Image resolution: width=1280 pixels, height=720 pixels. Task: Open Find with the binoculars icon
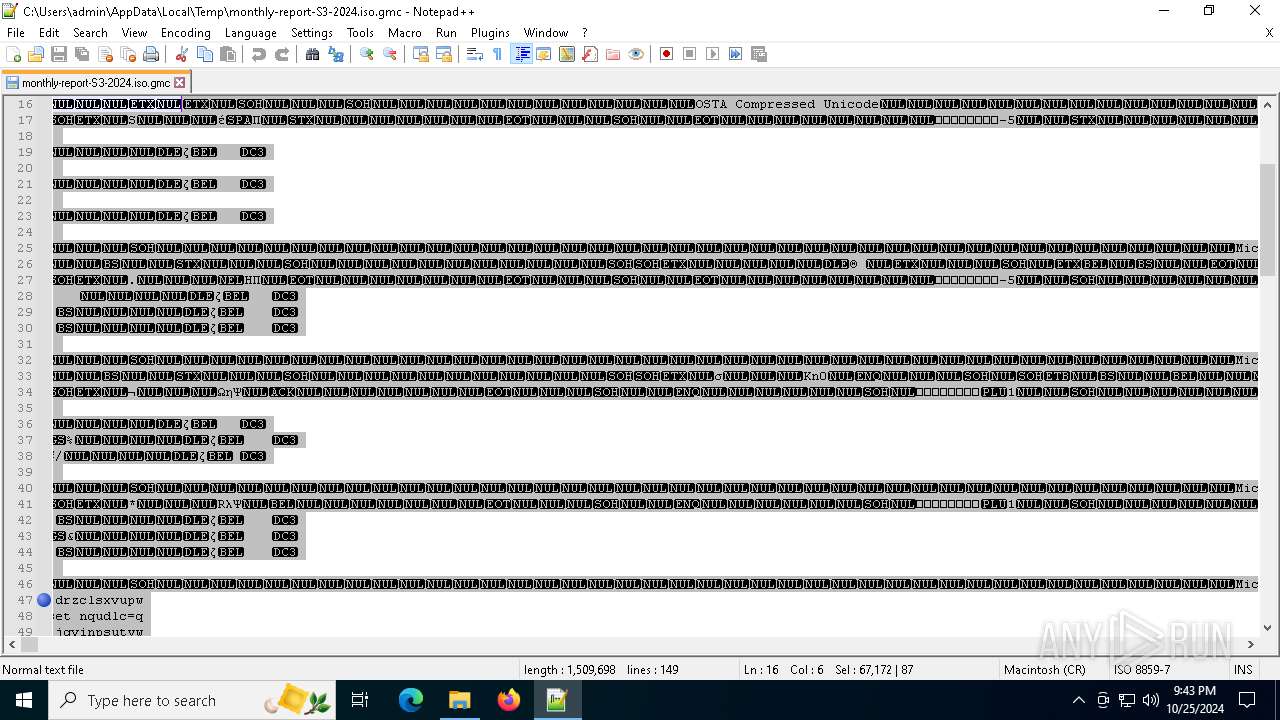coord(313,54)
